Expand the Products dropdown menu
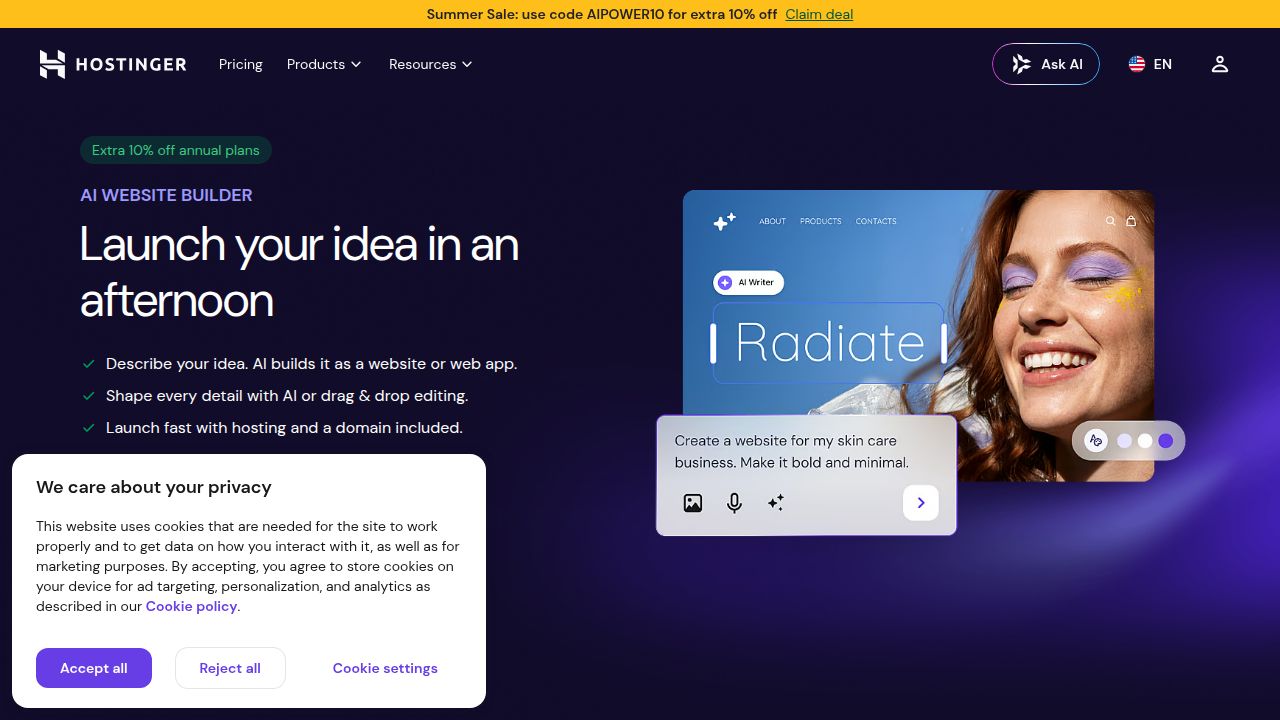 [x=324, y=64]
